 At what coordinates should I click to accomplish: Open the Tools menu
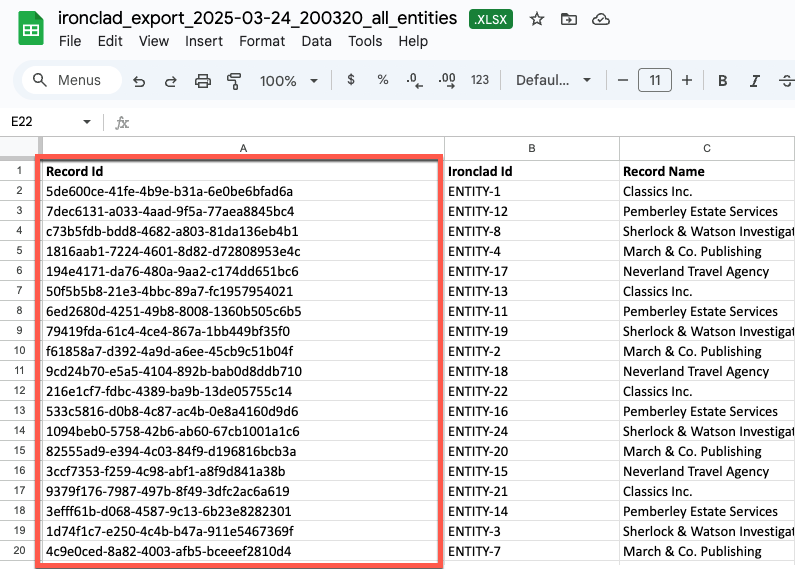click(365, 41)
